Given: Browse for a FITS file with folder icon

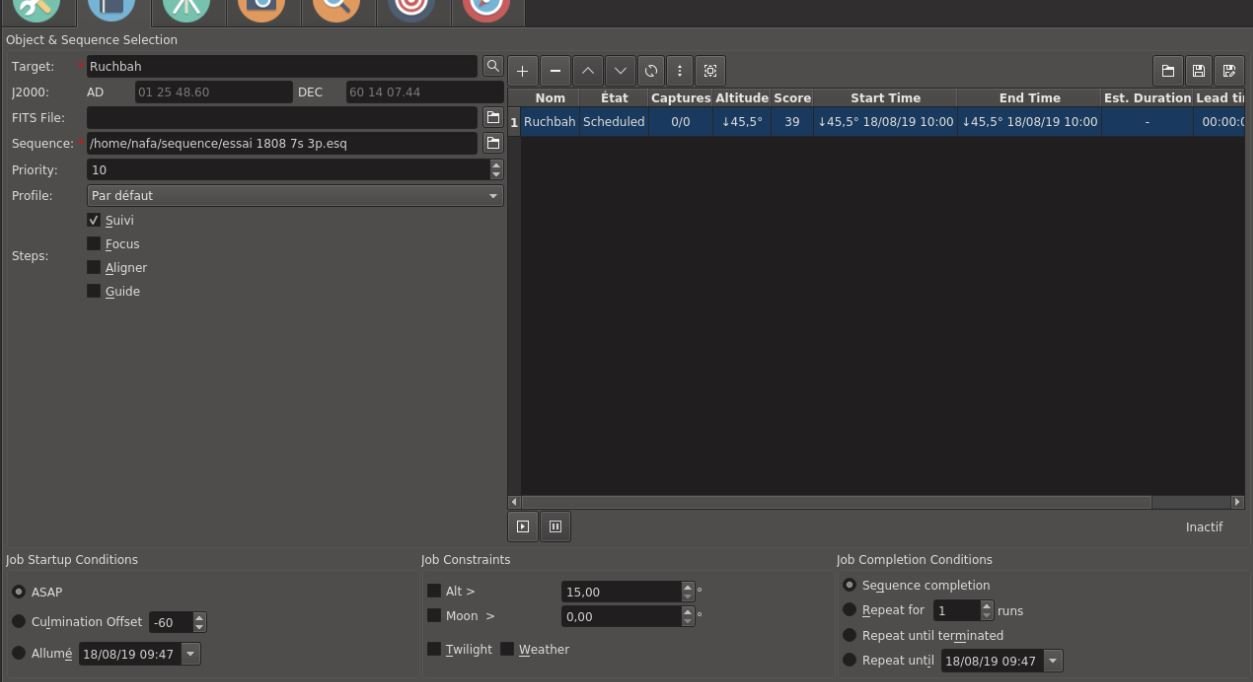Looking at the screenshot, I should click(x=492, y=117).
